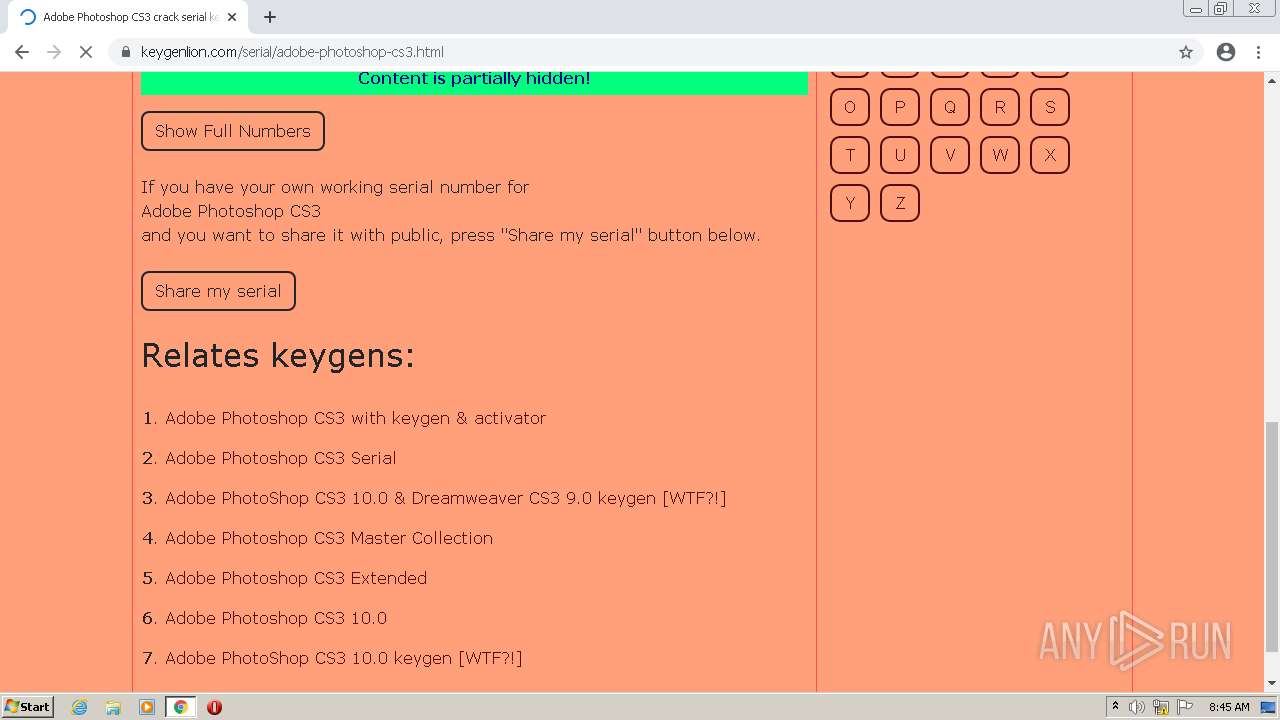1280x720 pixels.
Task: Click the Relates keygens heading
Action: click(278, 355)
